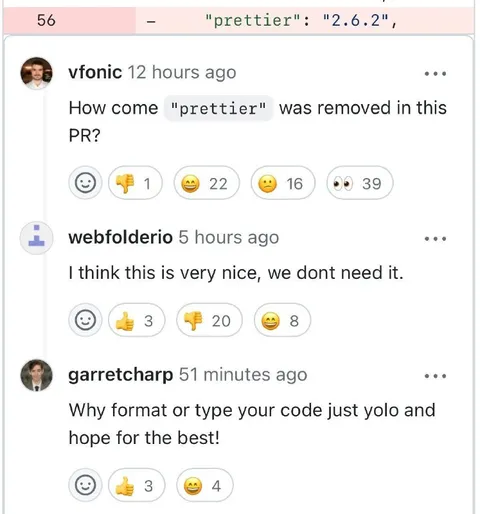
Task: Click thumbs-up reaction on garretcharp's comment
Action: [136, 485]
